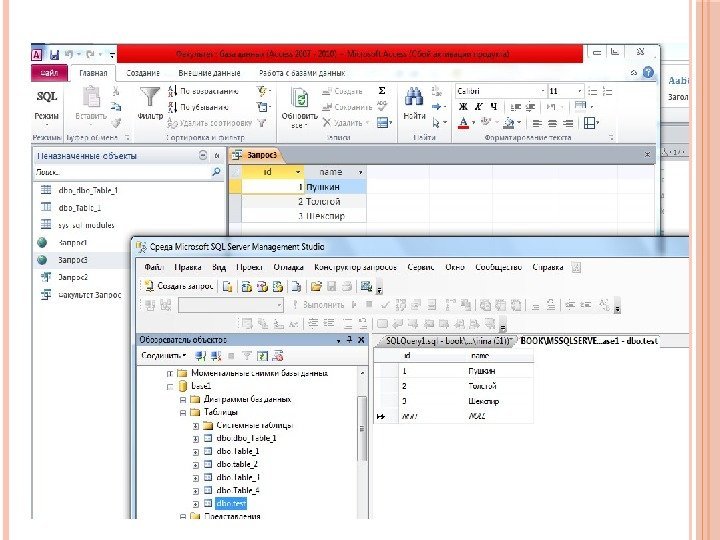This screenshot has height=540, width=720.
Task: Switch to Работа с базами данных tab
Action: pyautogui.click(x=302, y=73)
